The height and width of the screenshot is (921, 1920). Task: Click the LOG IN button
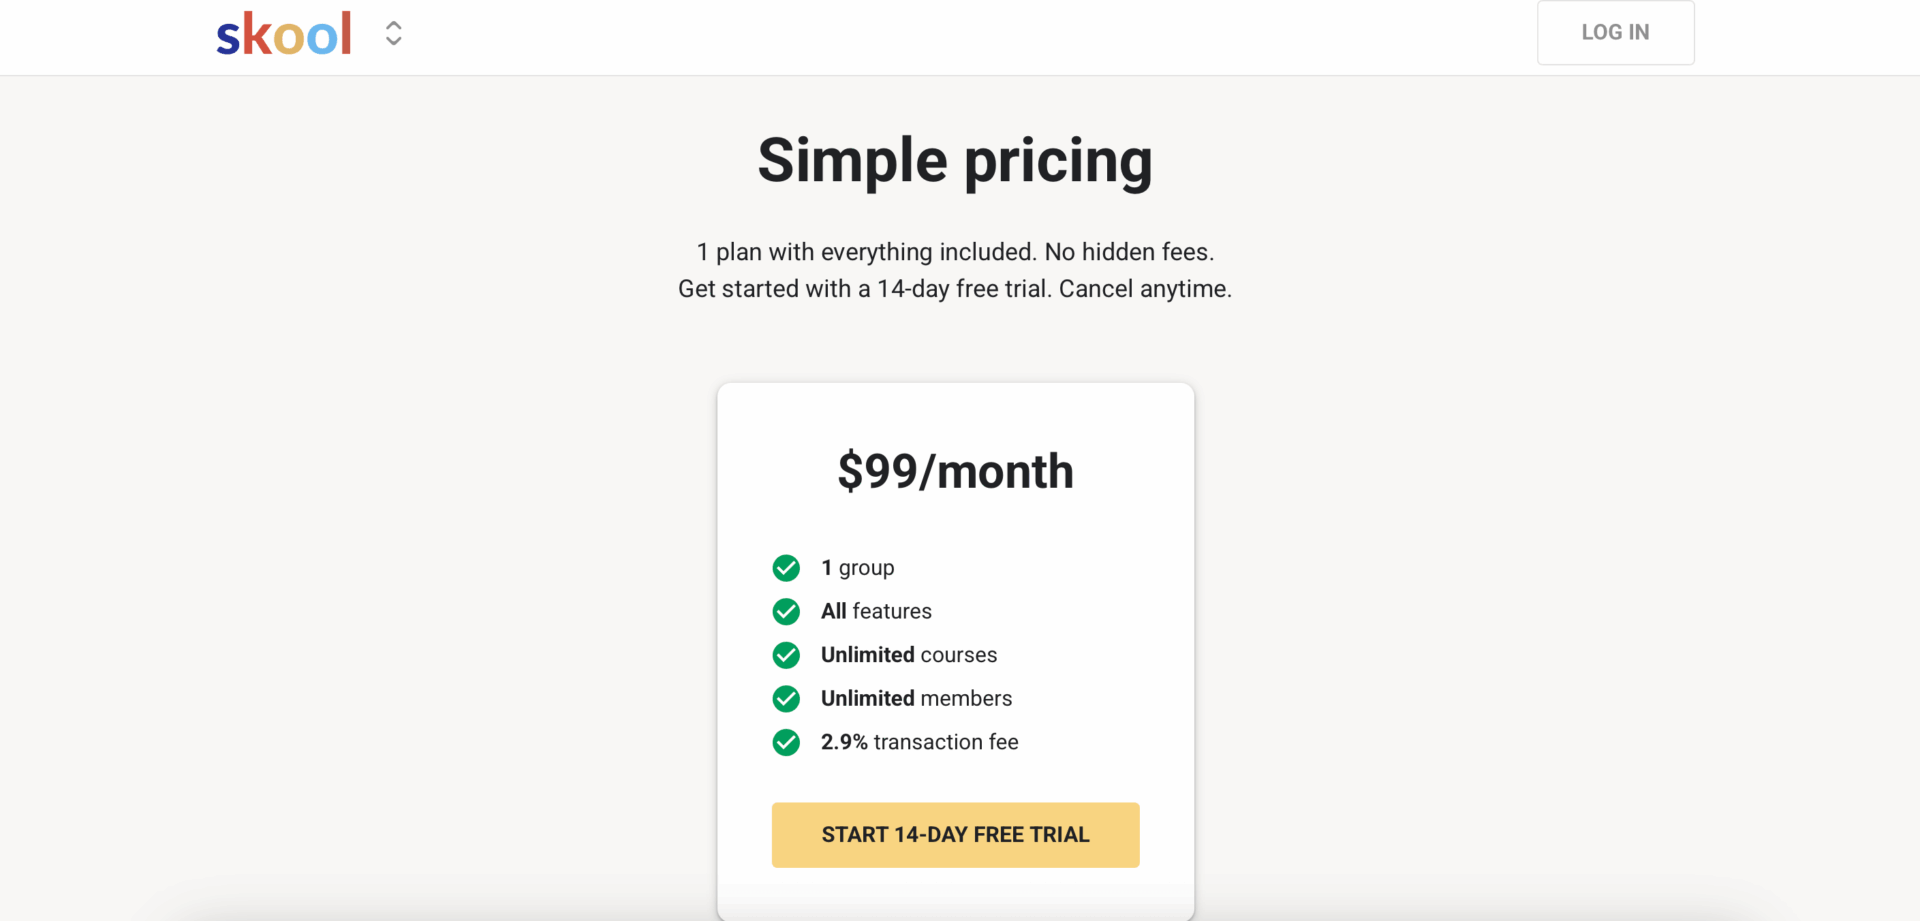1615,32
